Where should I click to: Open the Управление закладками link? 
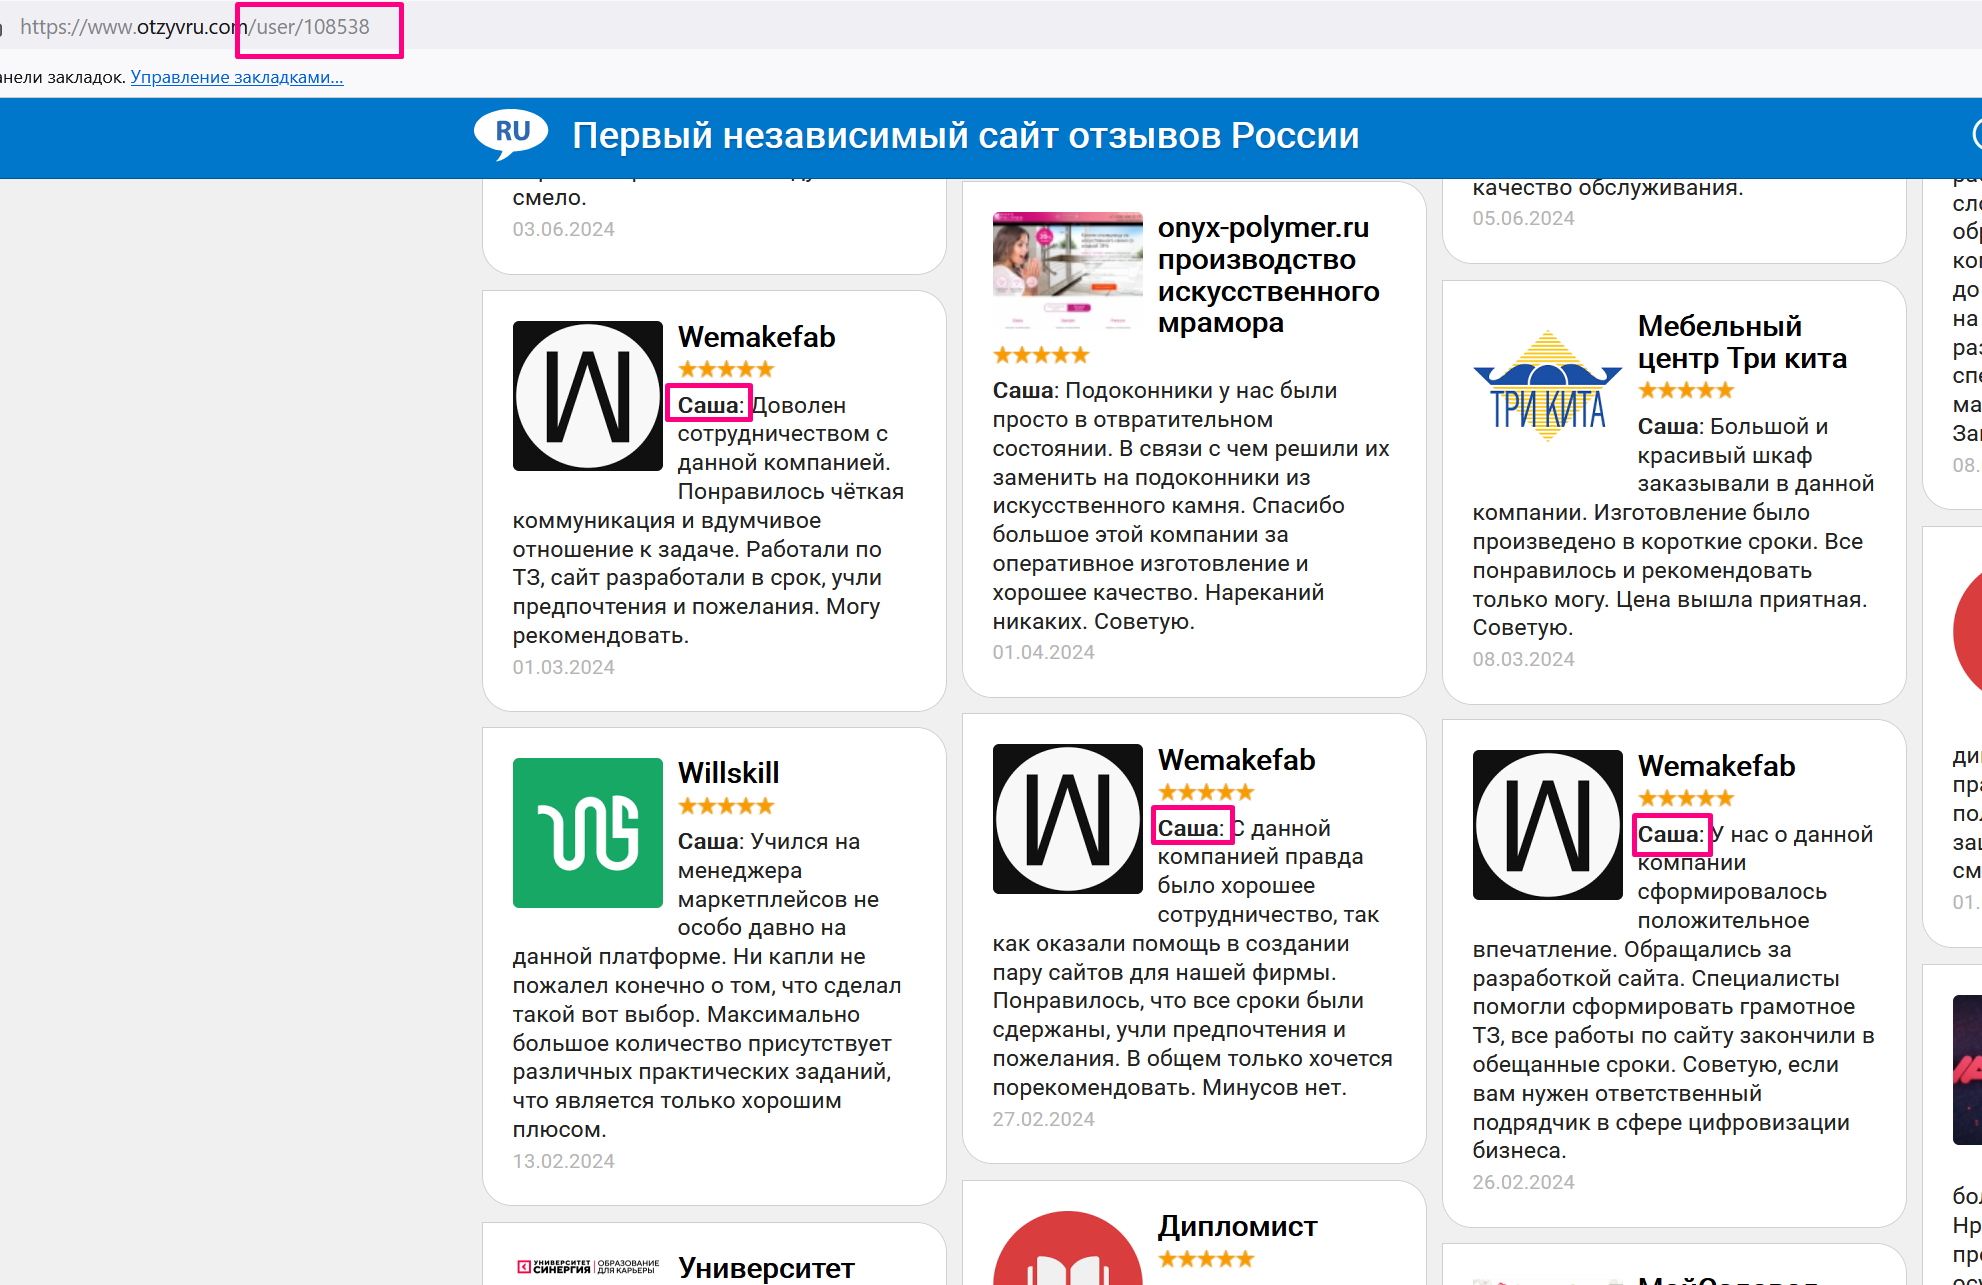tap(237, 77)
